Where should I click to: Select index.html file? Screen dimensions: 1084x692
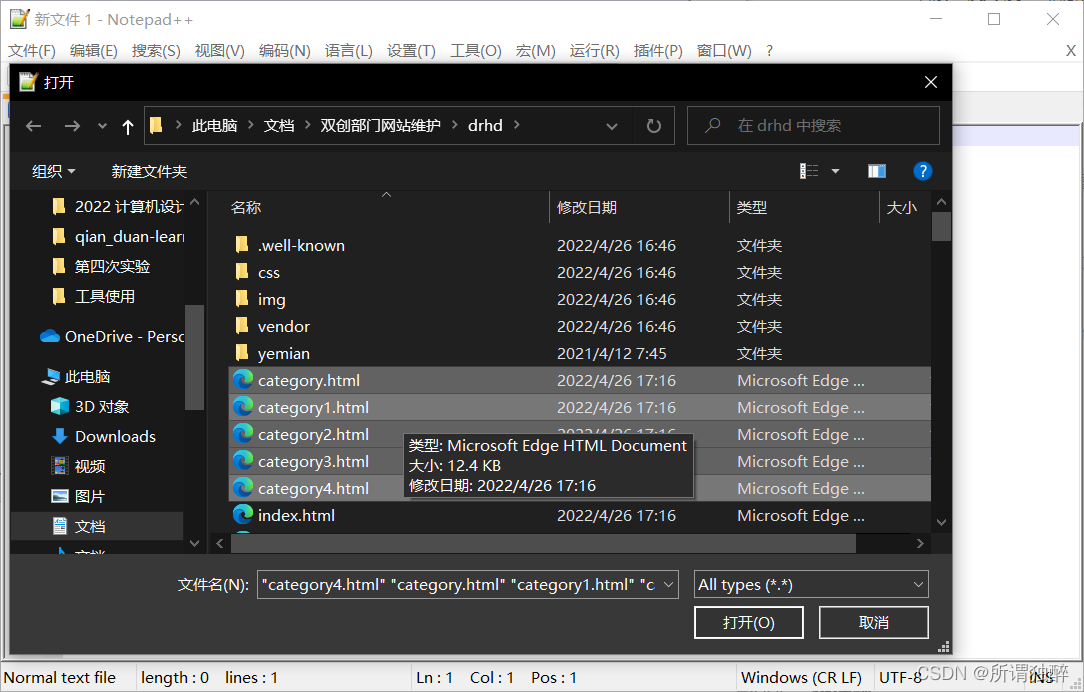579,515
